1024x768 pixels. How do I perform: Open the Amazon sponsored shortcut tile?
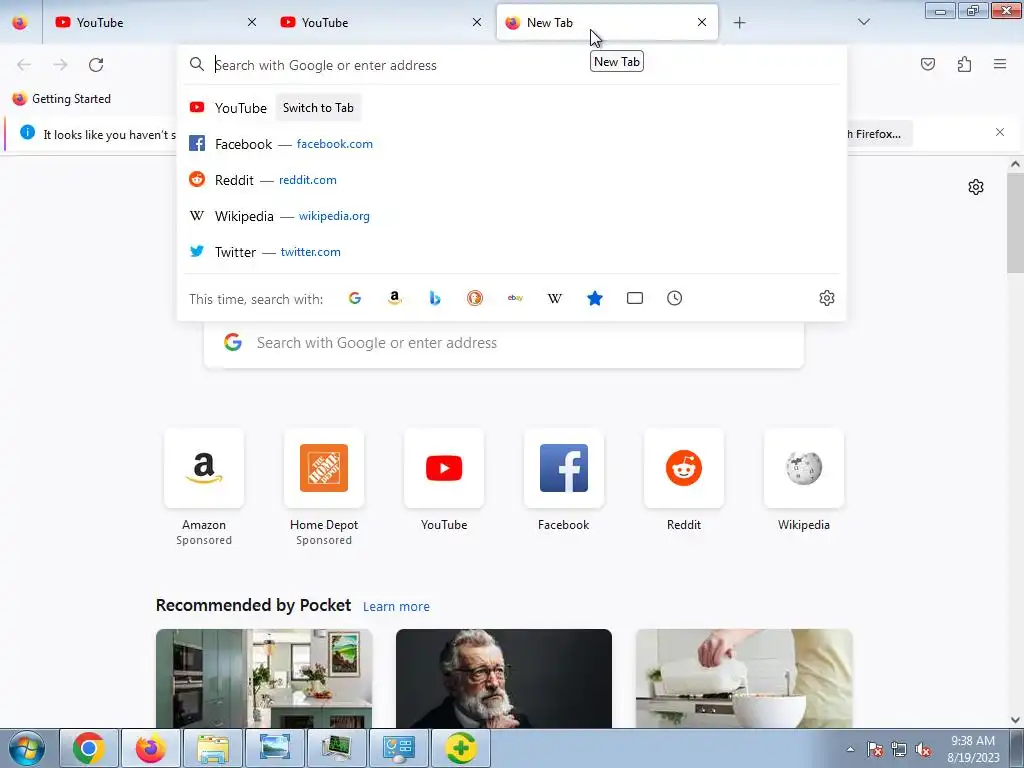point(204,468)
